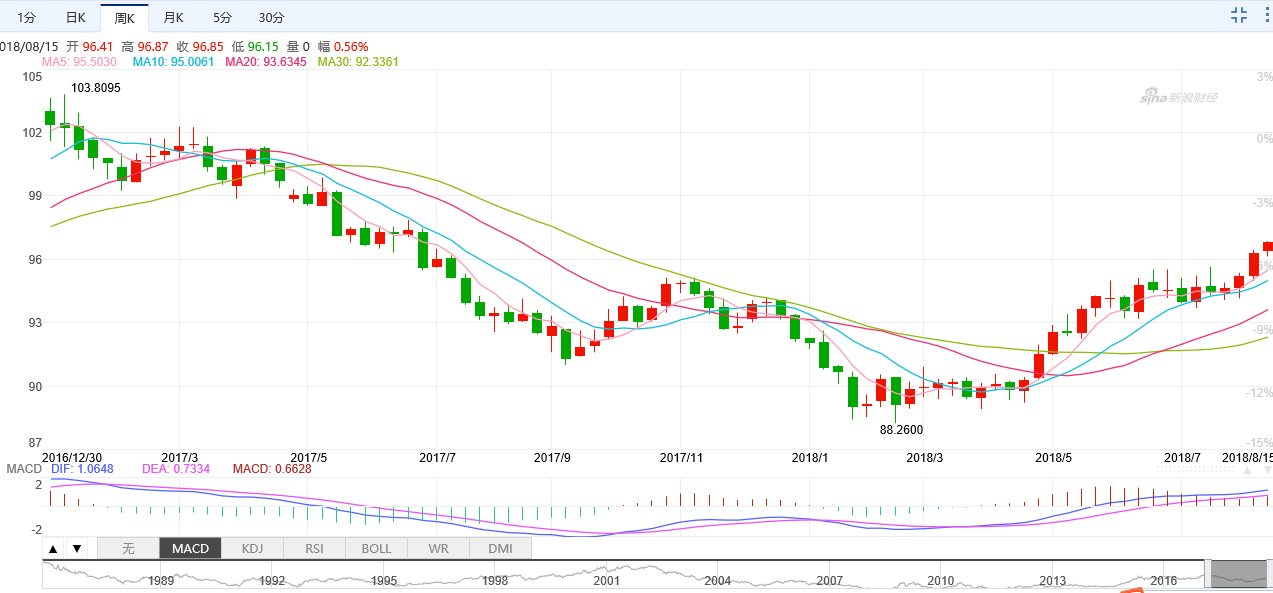Select the MACD indicator button

pos(190,548)
